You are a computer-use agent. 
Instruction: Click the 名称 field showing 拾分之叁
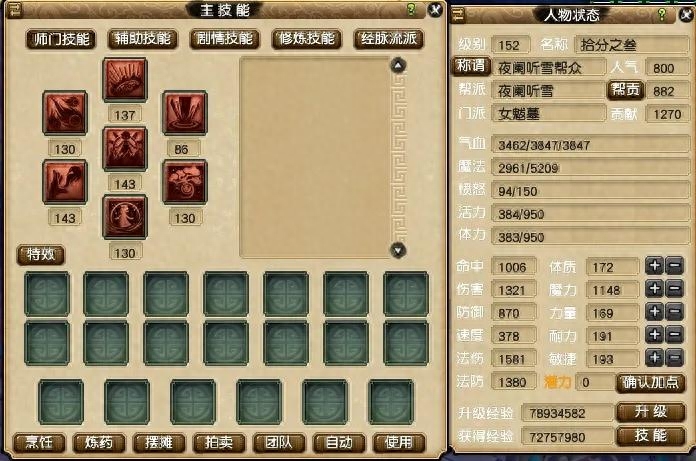tap(632, 45)
